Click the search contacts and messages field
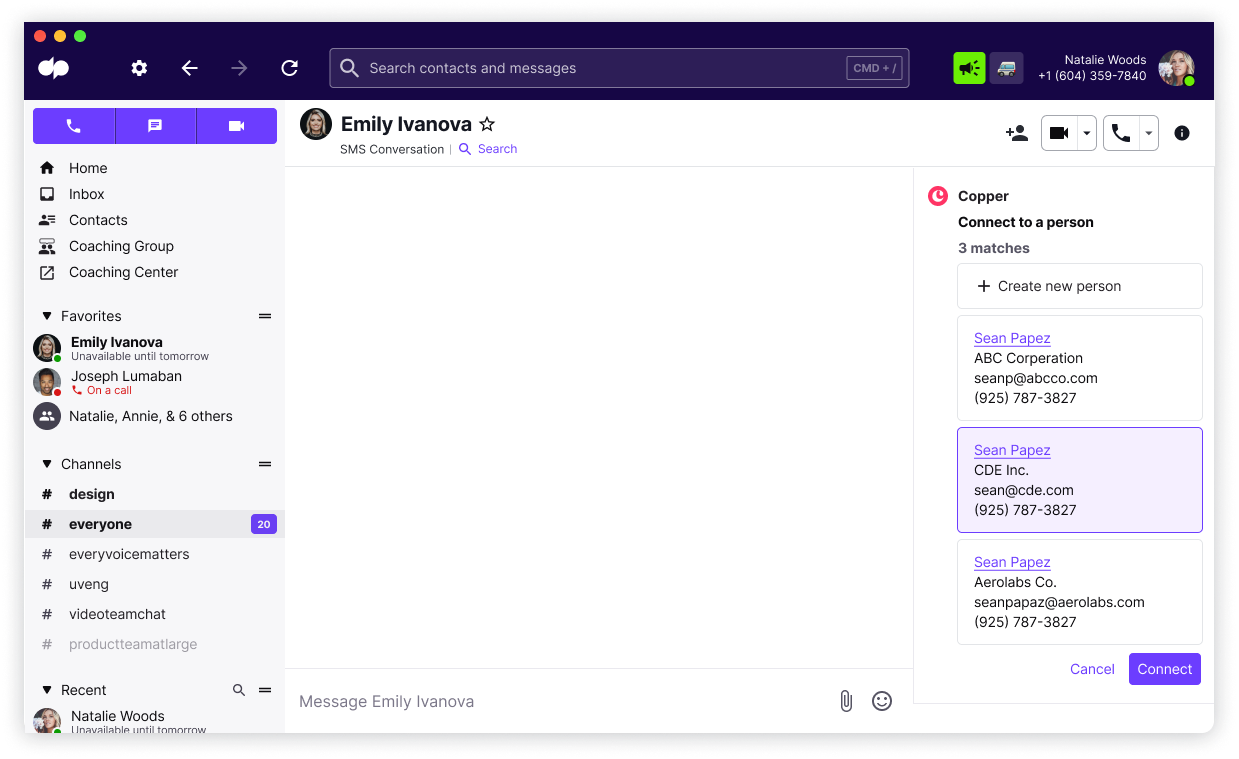The height and width of the screenshot is (759, 1239). [619, 68]
